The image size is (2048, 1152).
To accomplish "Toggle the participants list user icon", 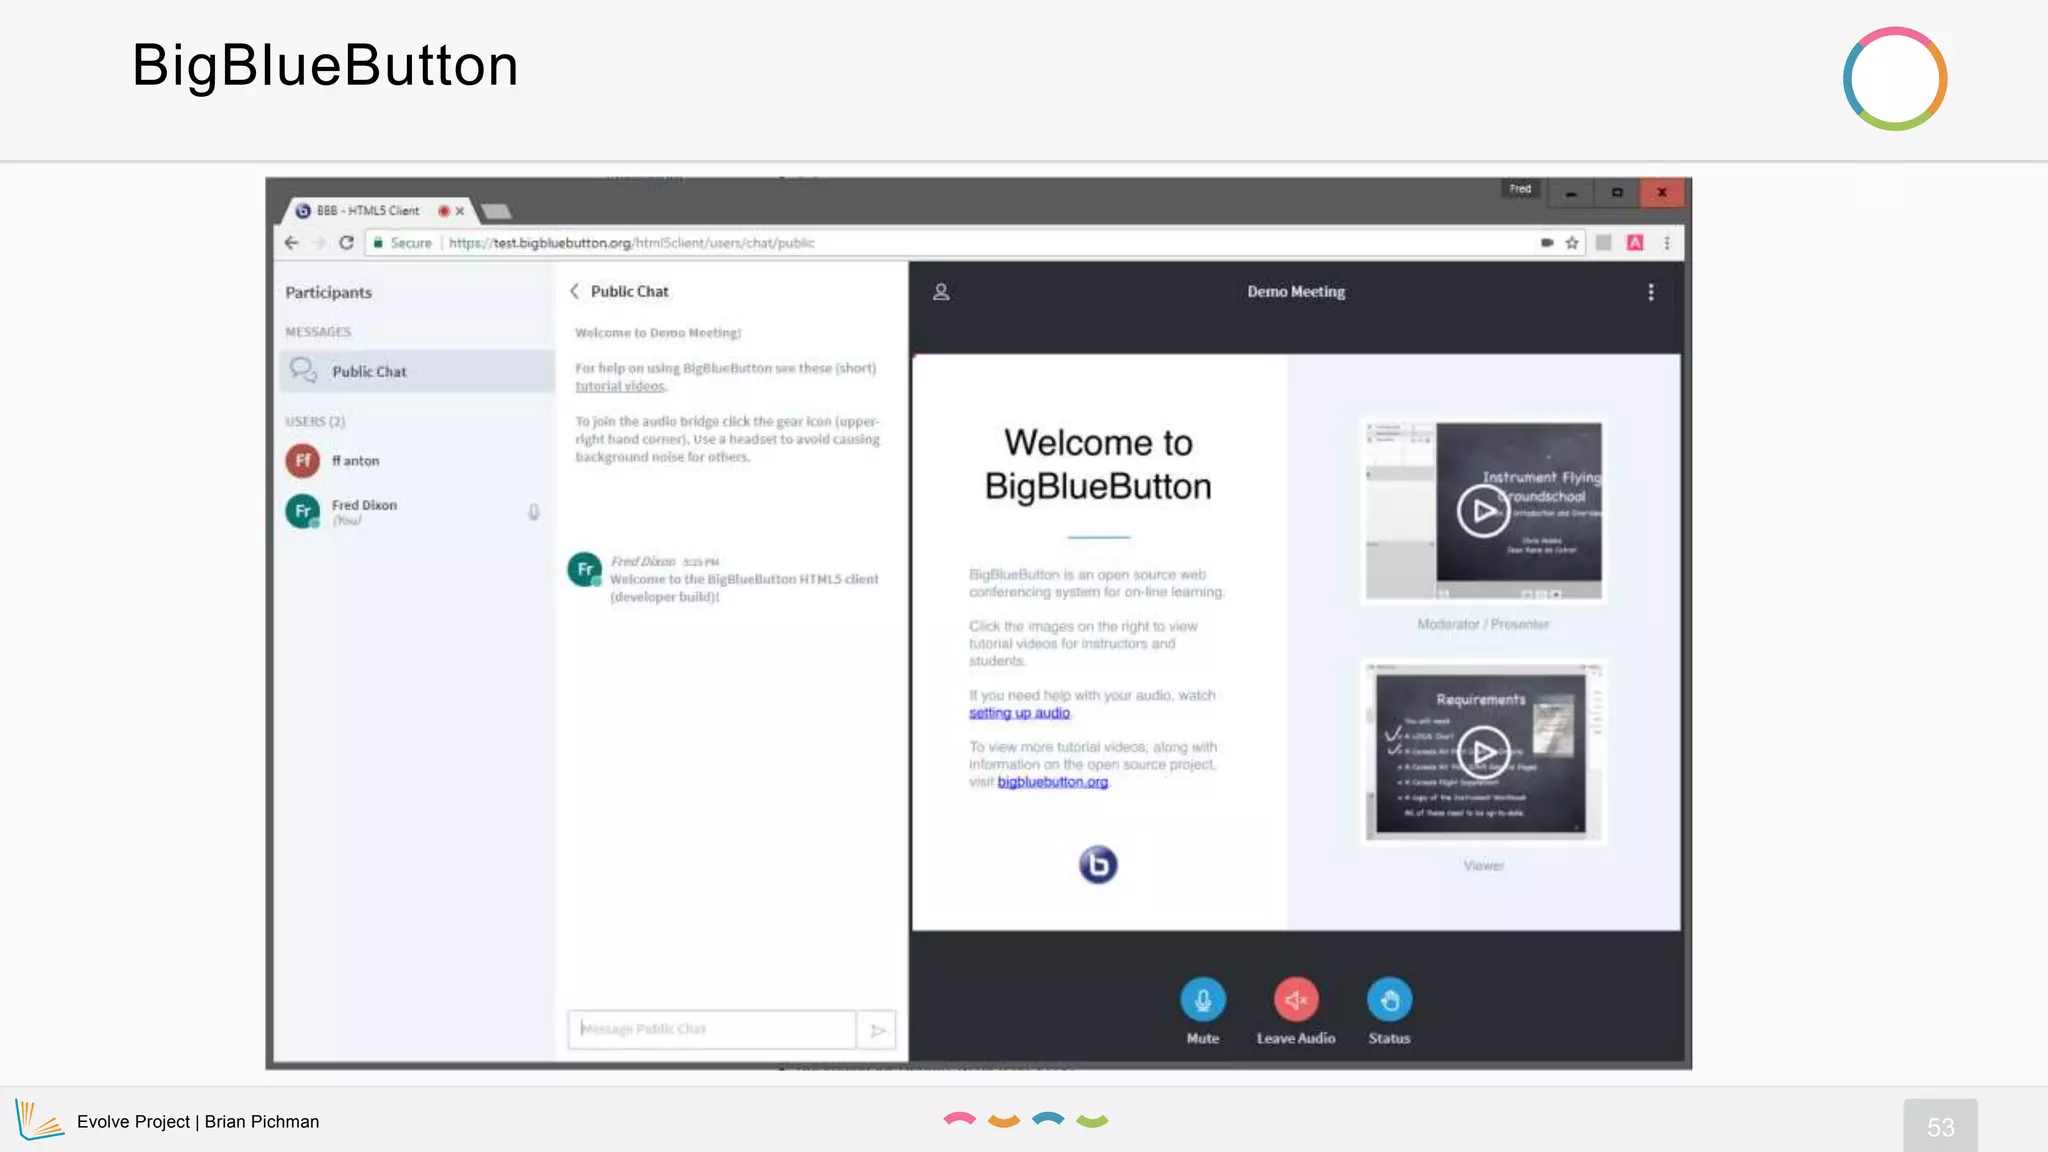I will [x=941, y=292].
